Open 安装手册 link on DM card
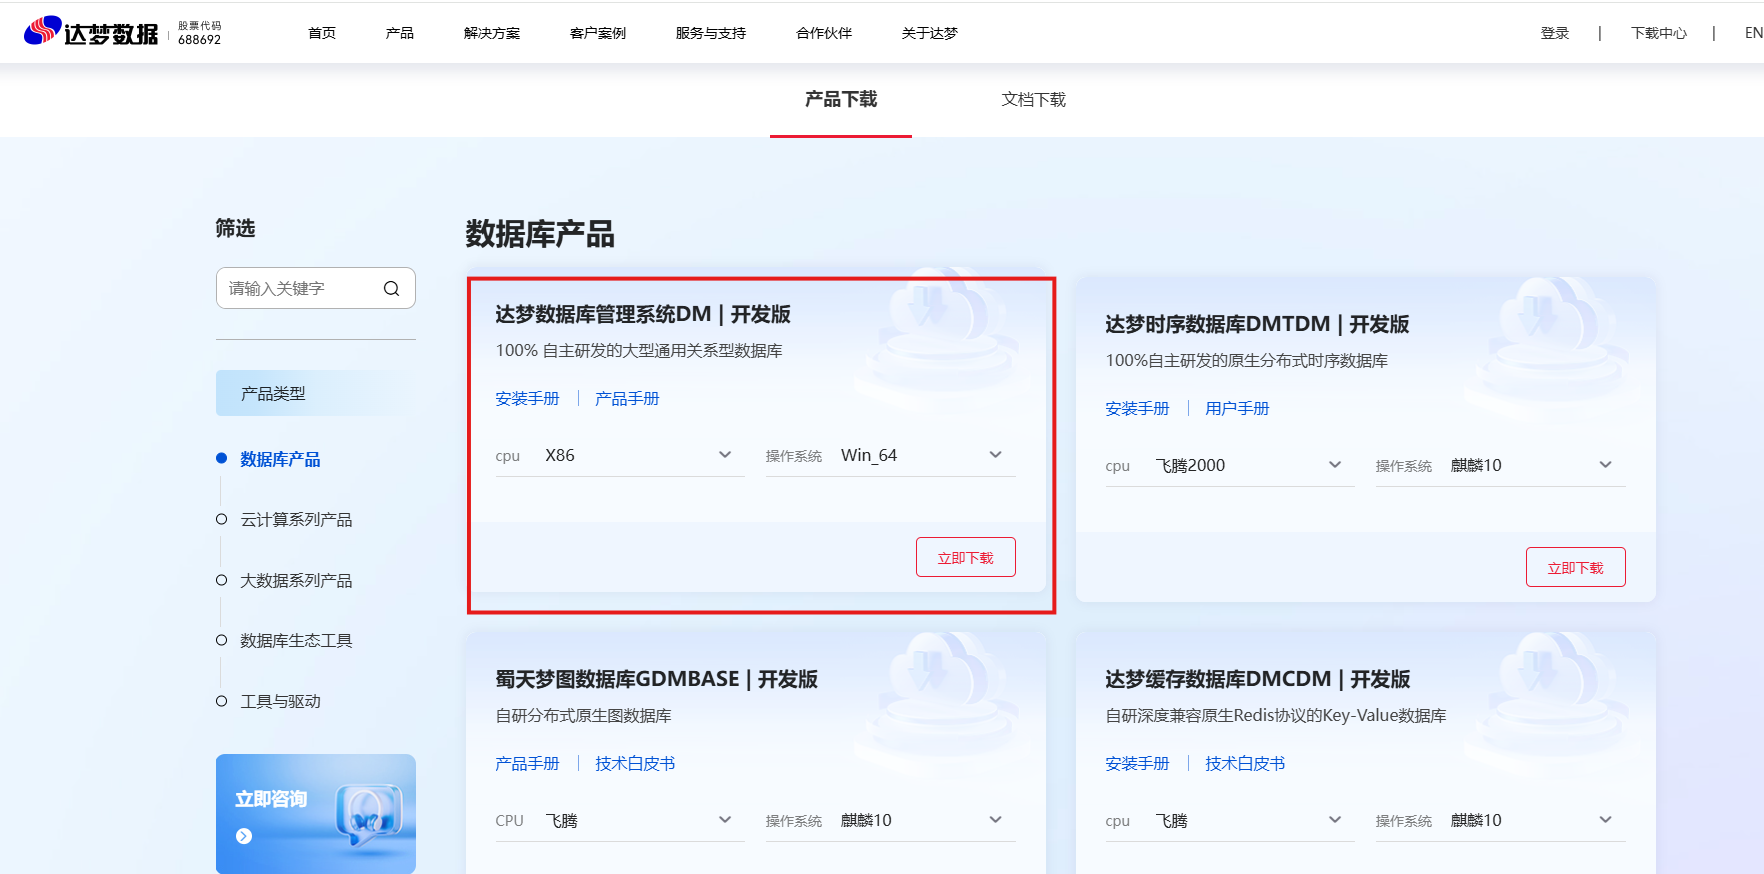Viewport: 1764px width, 874px height. [x=527, y=399]
